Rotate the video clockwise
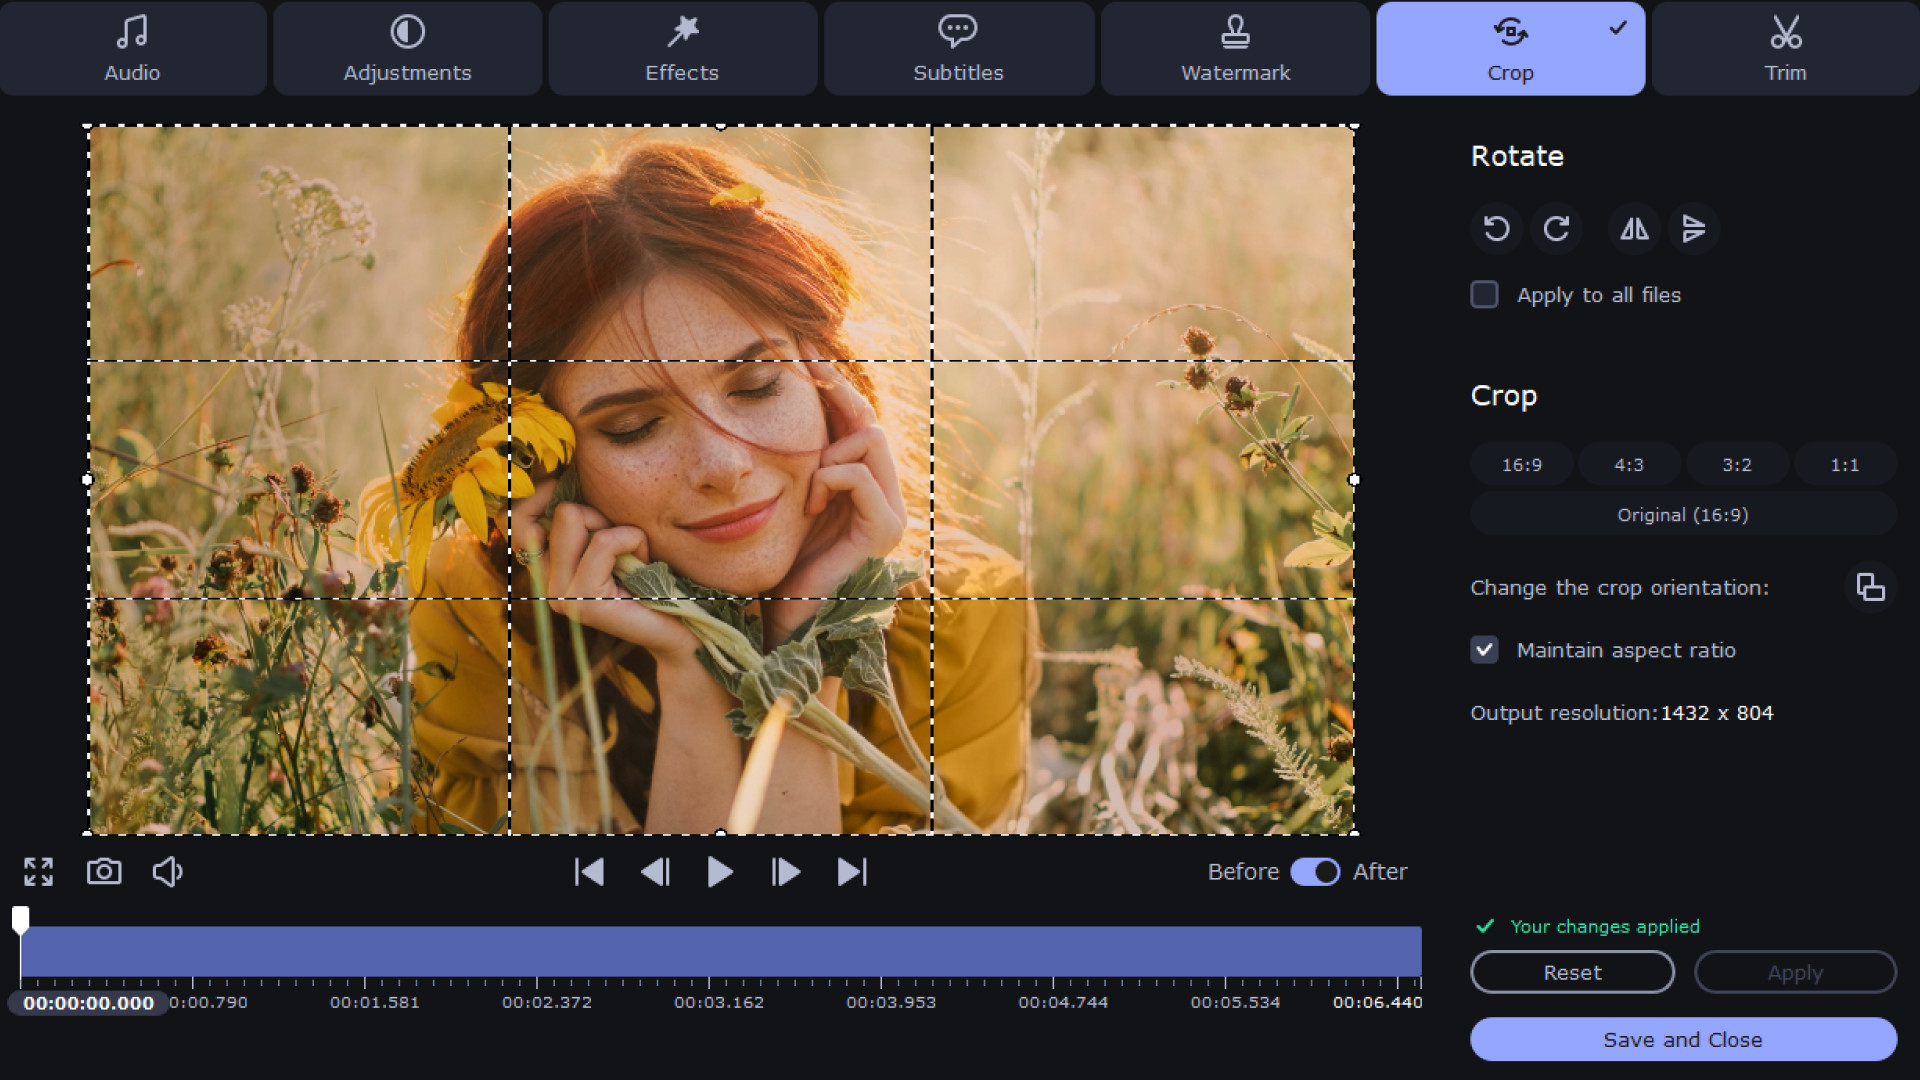This screenshot has height=1080, width=1920. (x=1557, y=228)
